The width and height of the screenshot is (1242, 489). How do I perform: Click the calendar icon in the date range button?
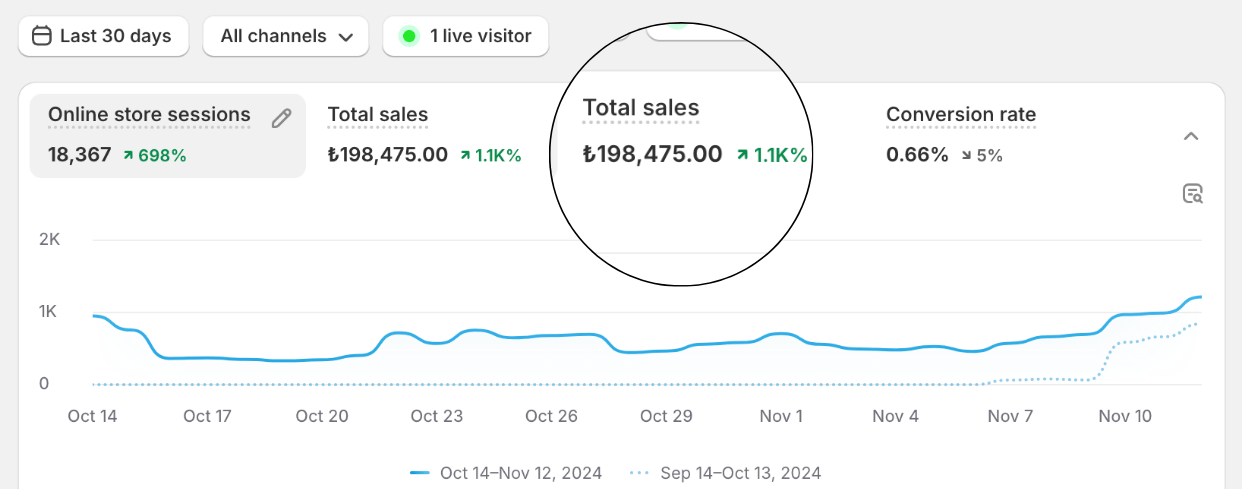click(41, 36)
